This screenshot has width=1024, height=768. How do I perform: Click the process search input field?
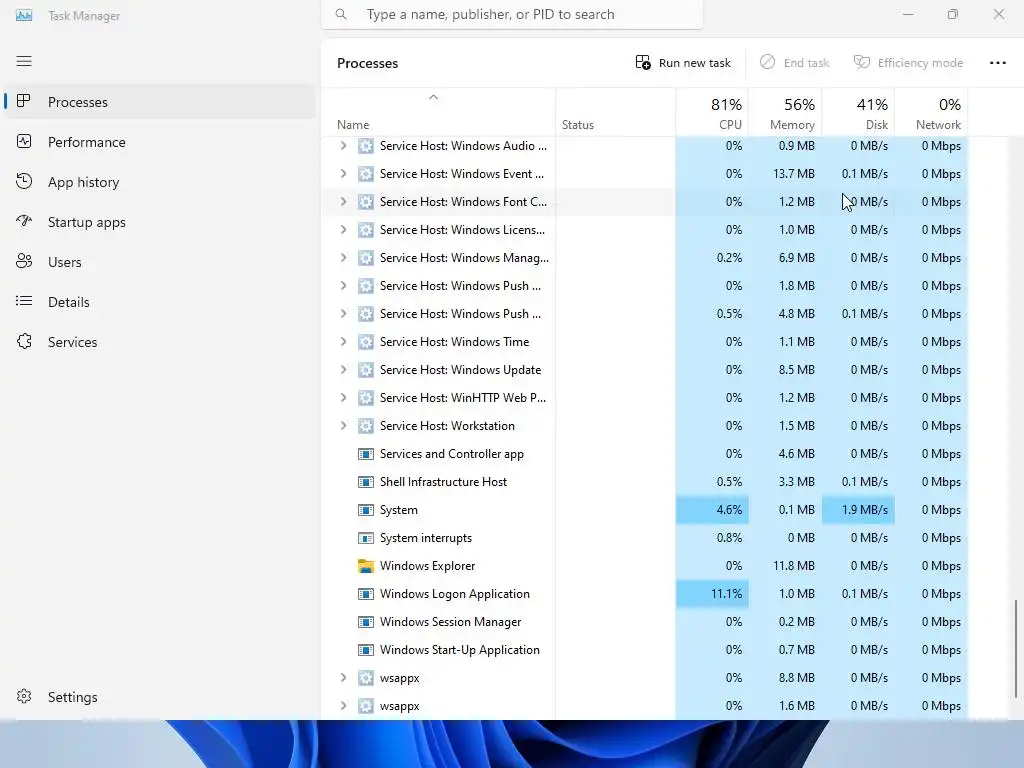click(512, 14)
